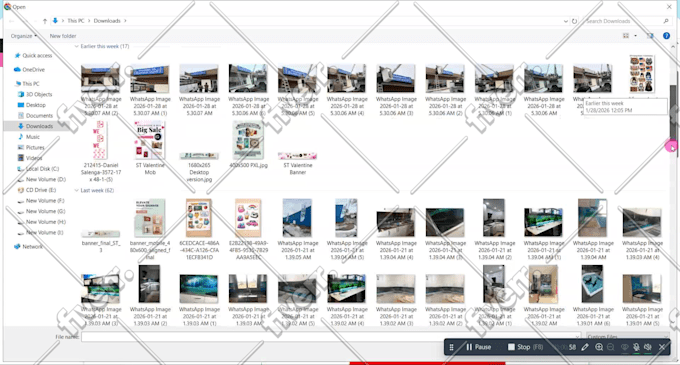Toggle microphone mute in recorder bar
Image resolution: width=680 pixels, height=365 pixels.
pos(636,347)
